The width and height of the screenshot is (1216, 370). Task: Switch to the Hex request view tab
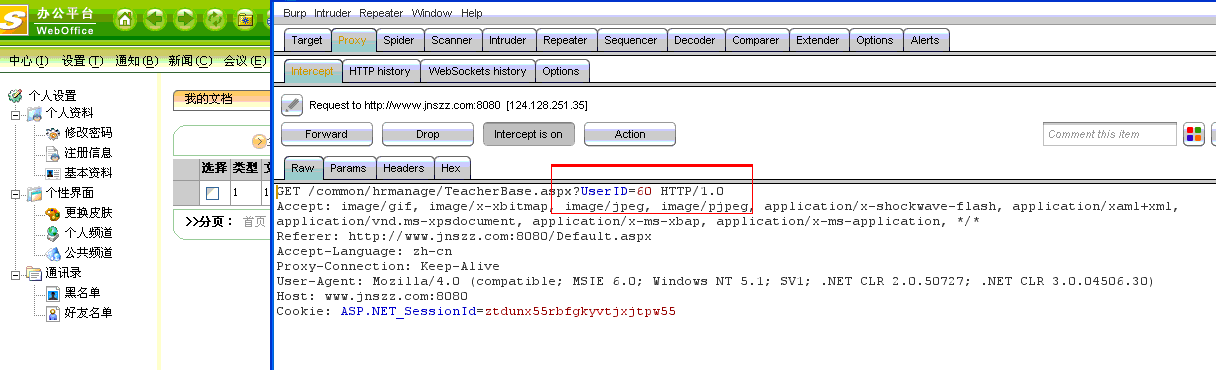coord(451,168)
